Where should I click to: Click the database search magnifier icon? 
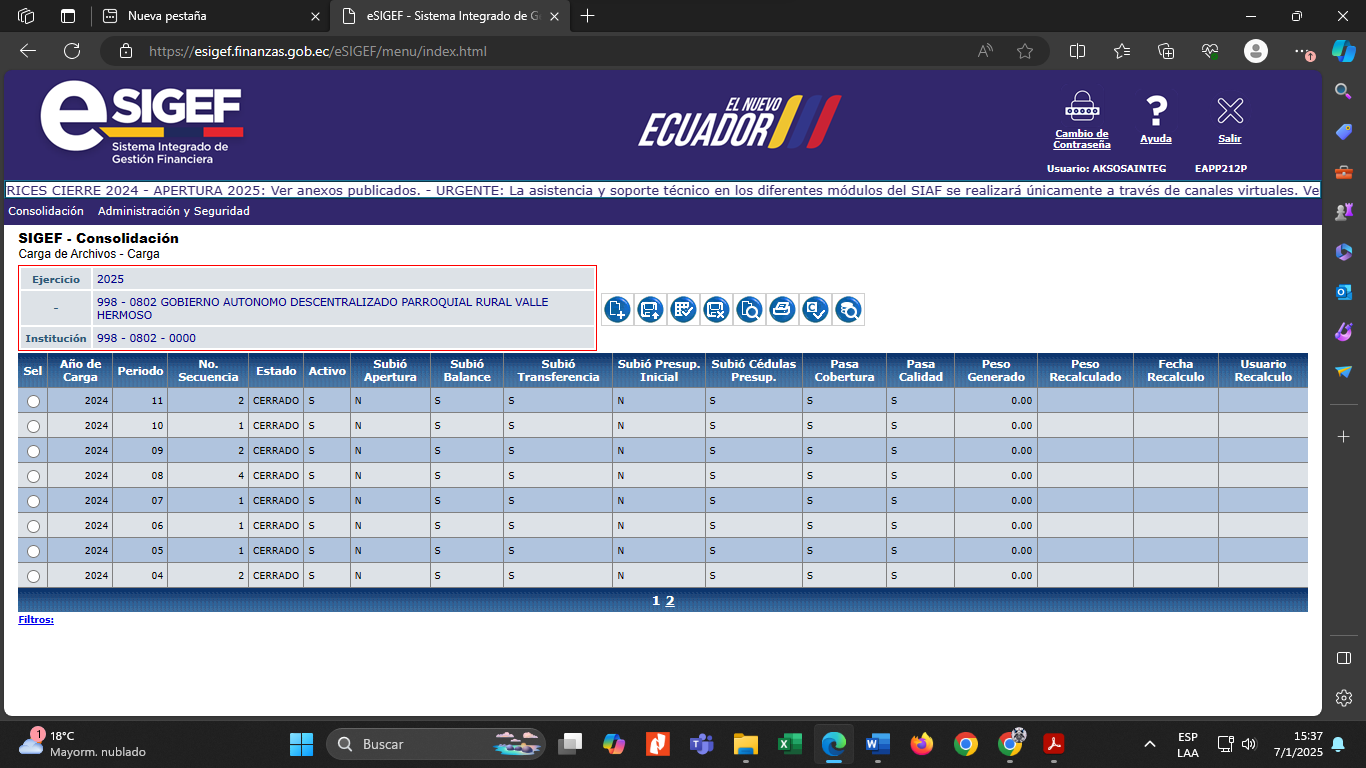coord(848,310)
